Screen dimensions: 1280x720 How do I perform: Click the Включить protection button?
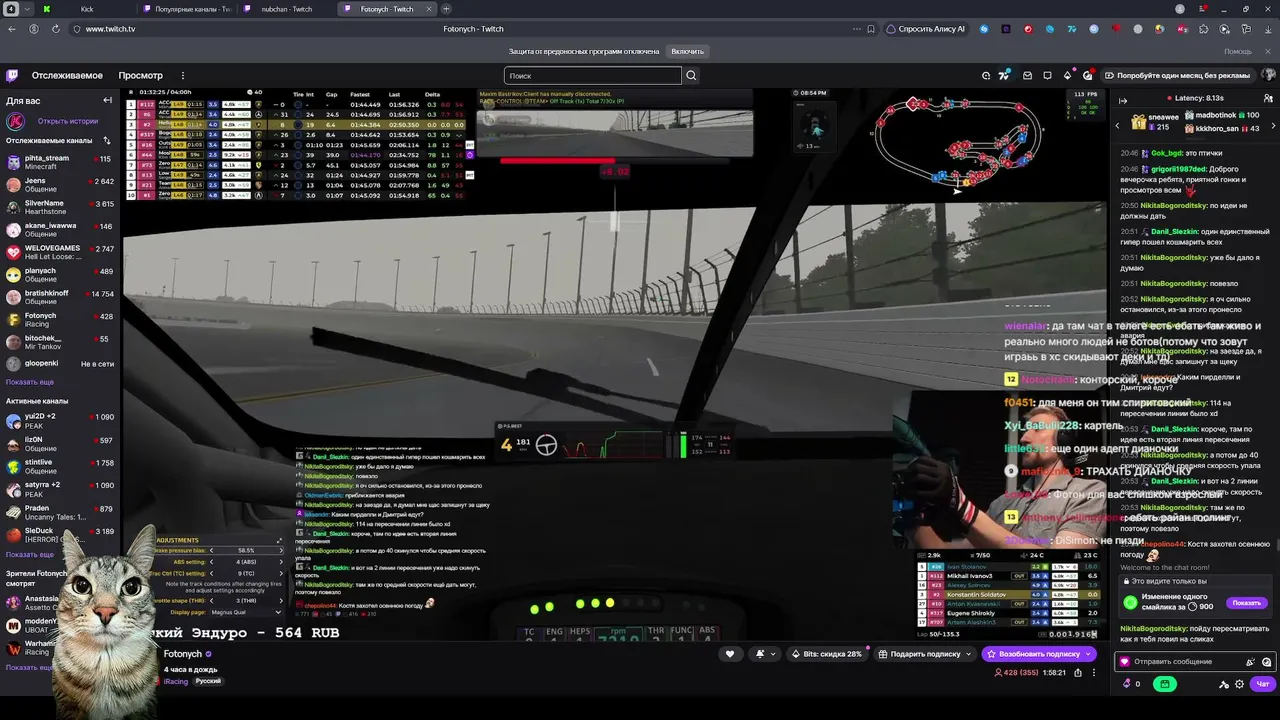(x=687, y=51)
